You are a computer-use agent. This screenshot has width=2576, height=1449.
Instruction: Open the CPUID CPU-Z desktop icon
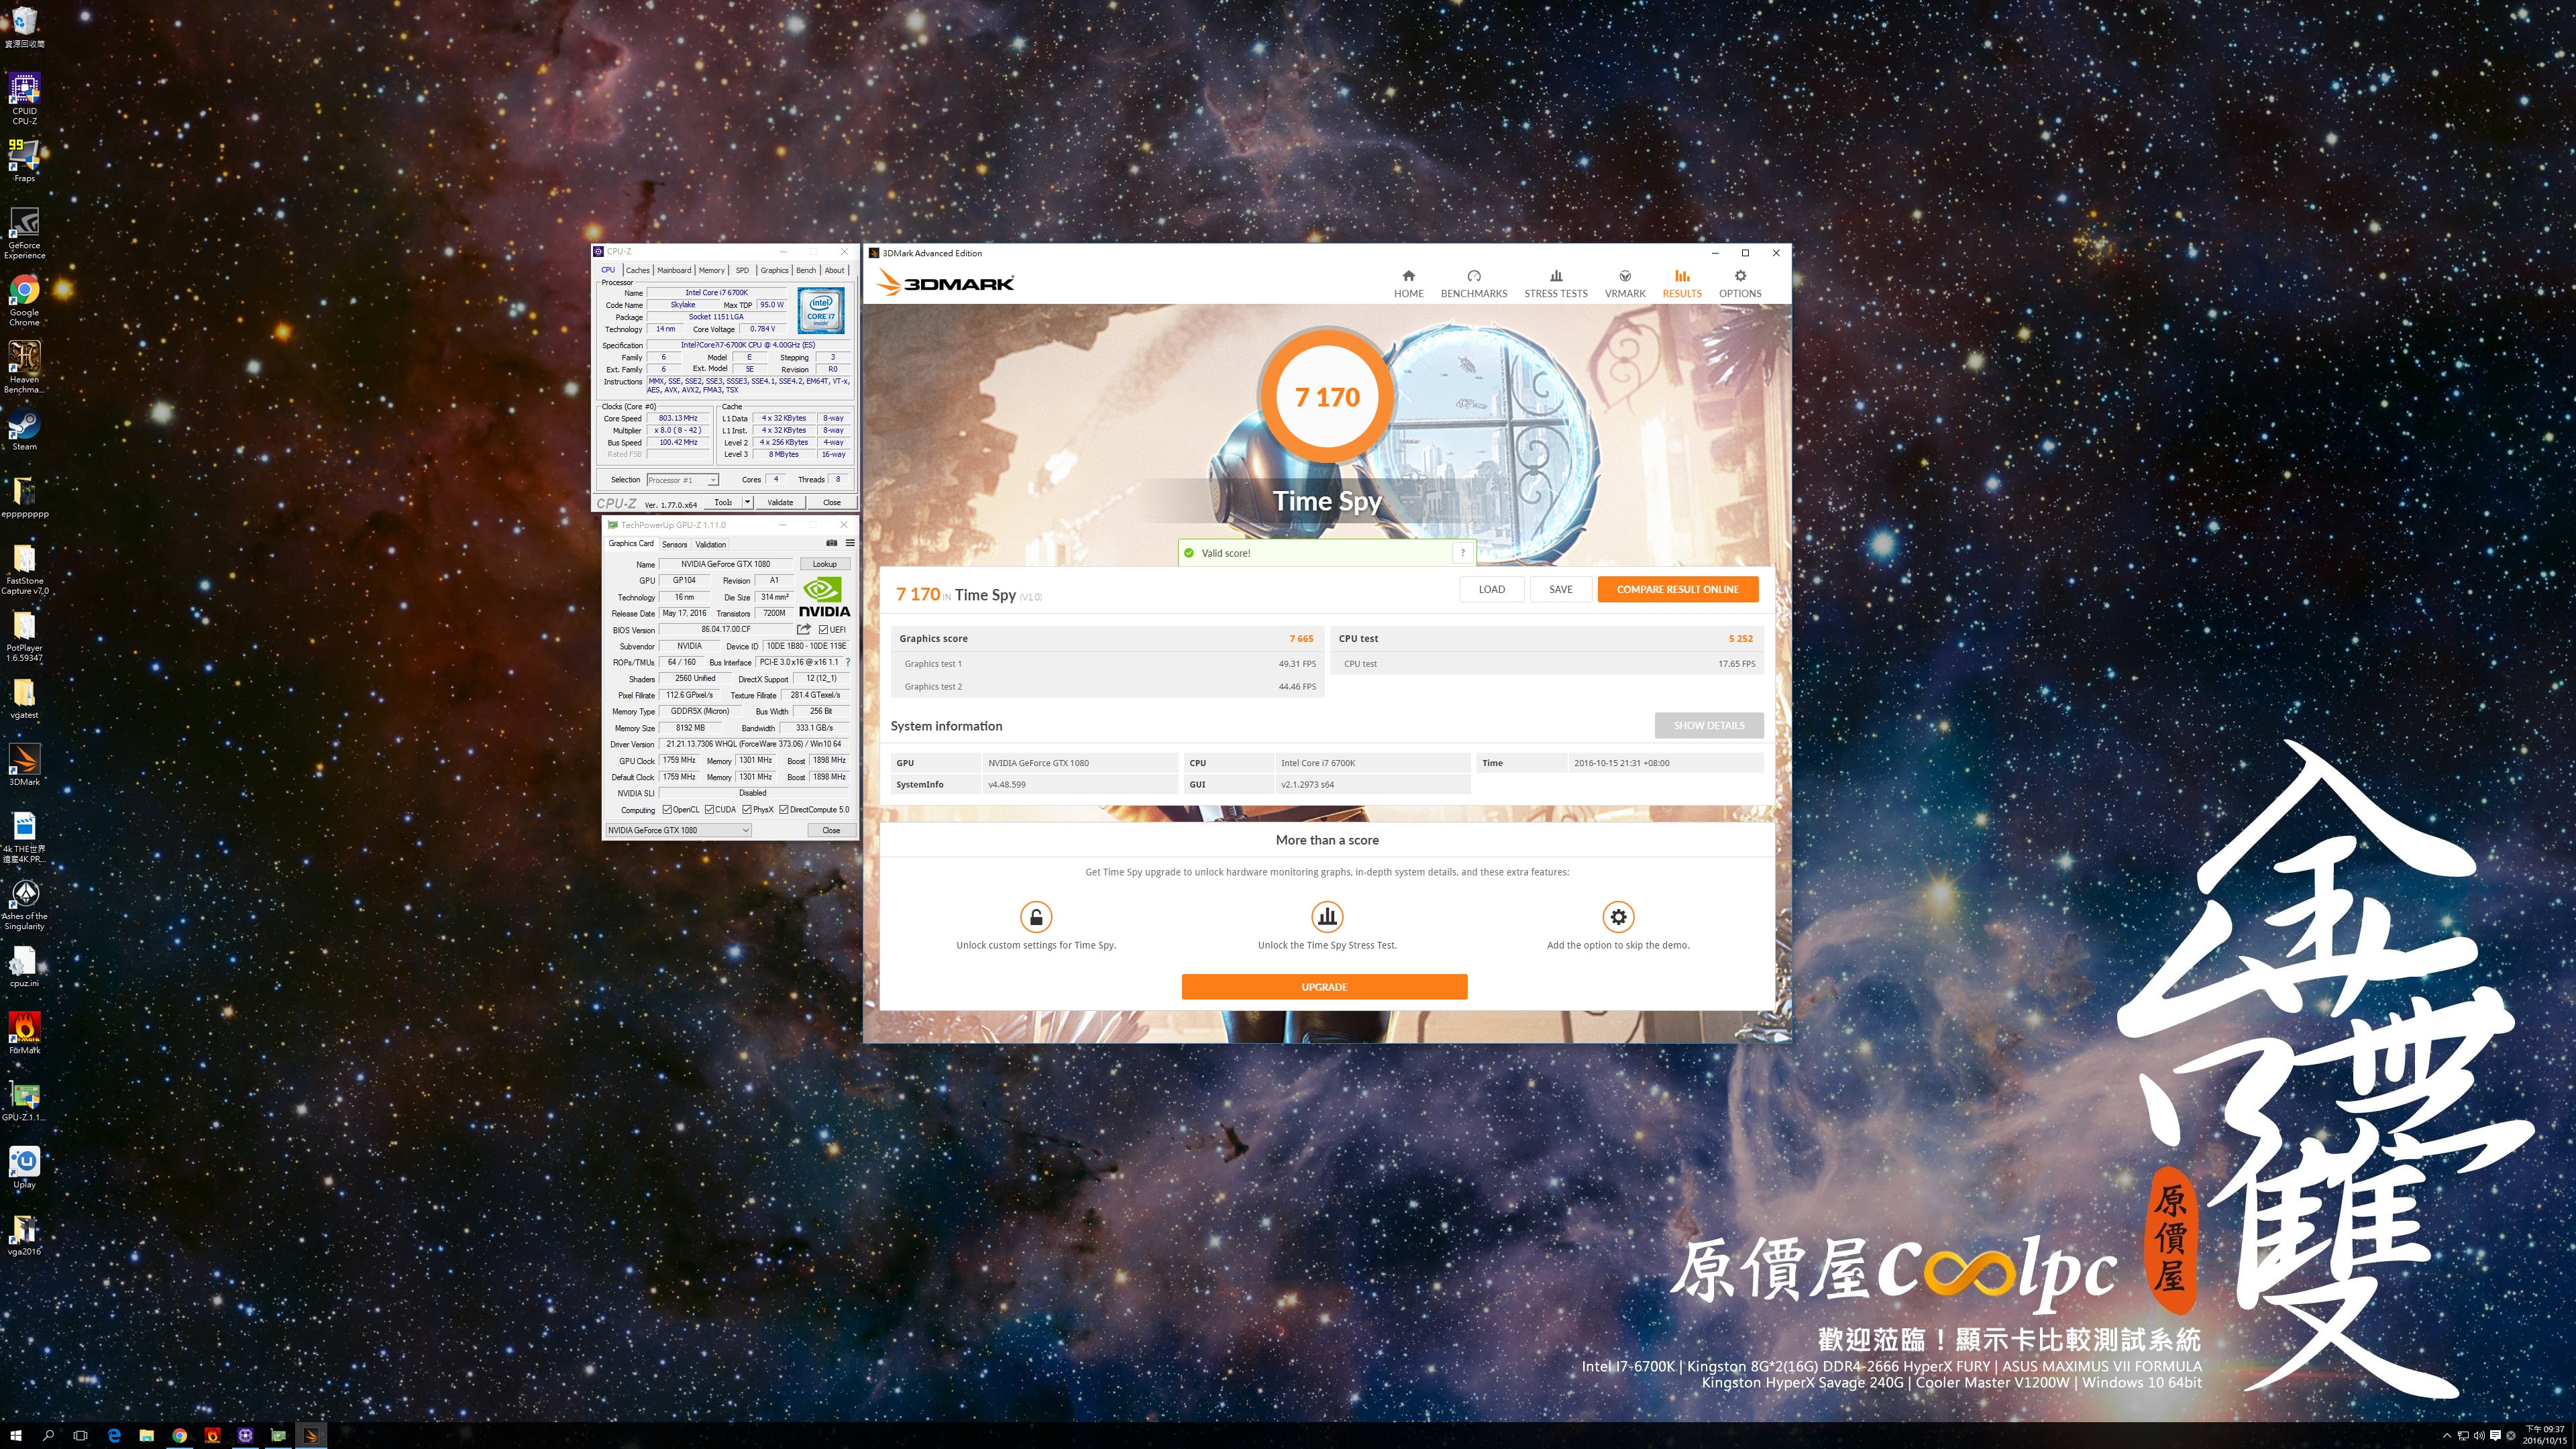24,98
